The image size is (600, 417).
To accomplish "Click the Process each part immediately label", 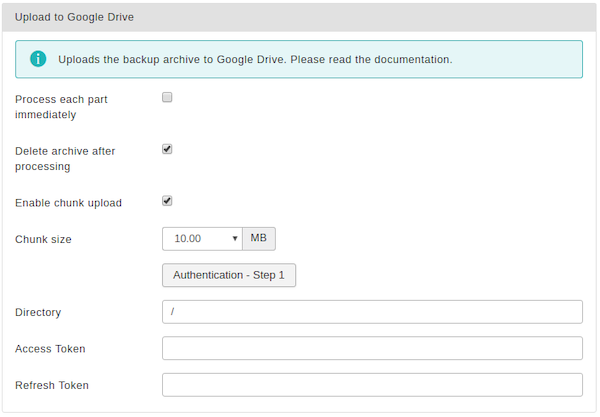I will (x=61, y=107).
